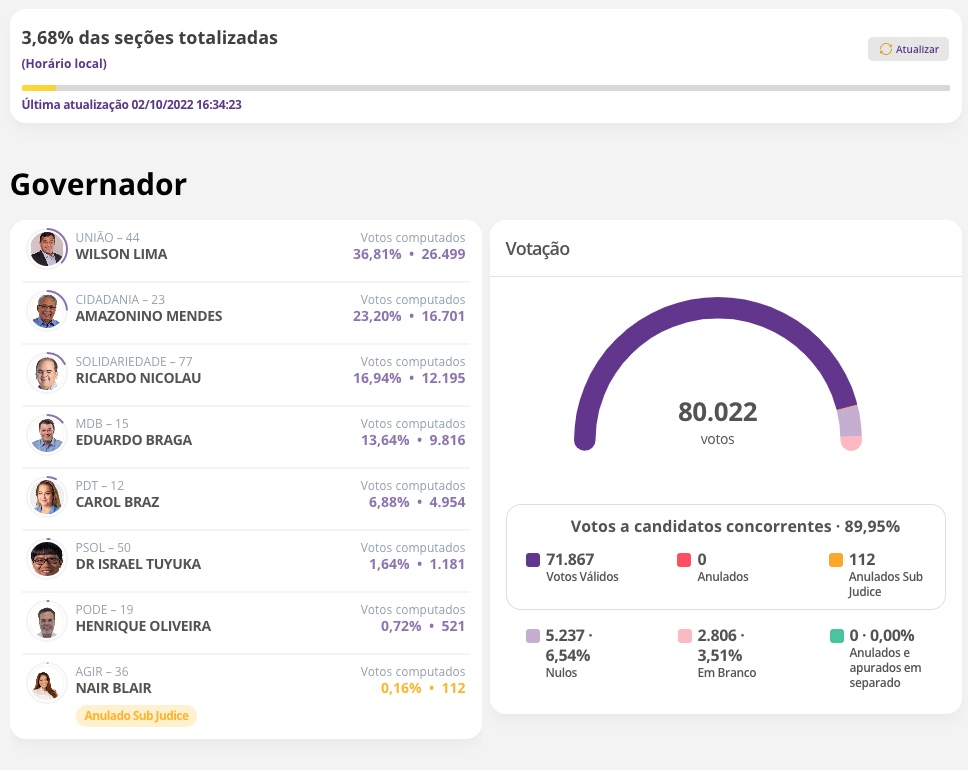Click Ricardo Nicolau's candidate photo
This screenshot has height=770, width=968.
47,372
